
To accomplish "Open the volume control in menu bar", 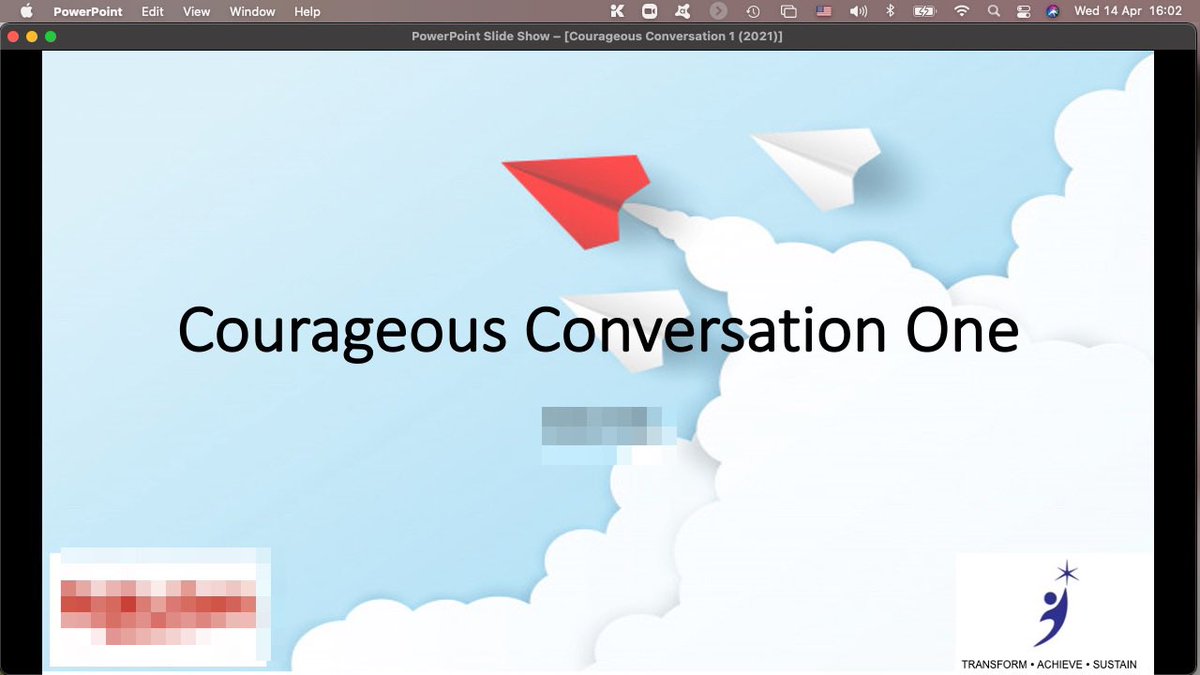I will [x=858, y=11].
